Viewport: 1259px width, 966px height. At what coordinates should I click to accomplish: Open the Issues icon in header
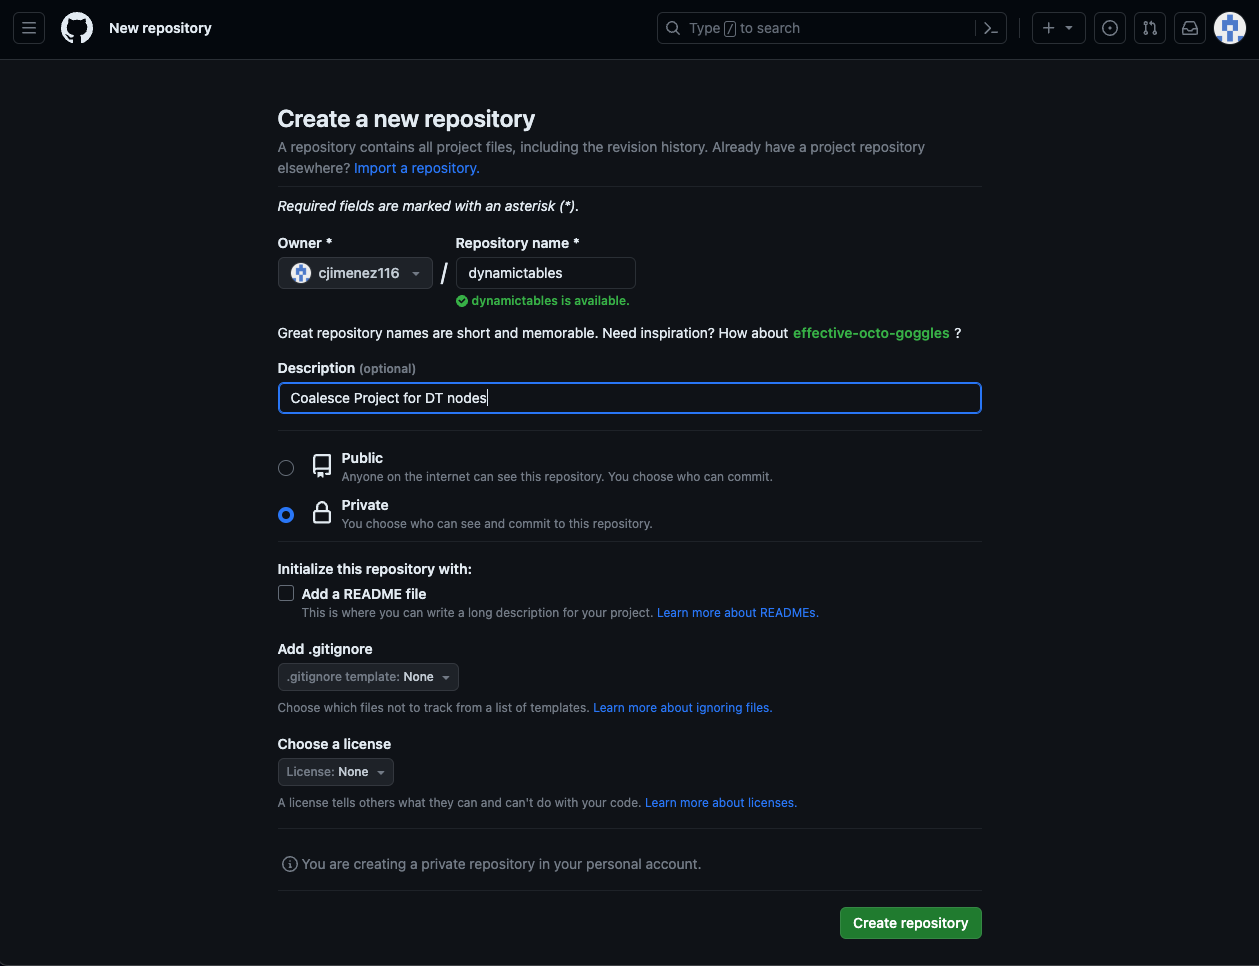[1110, 28]
